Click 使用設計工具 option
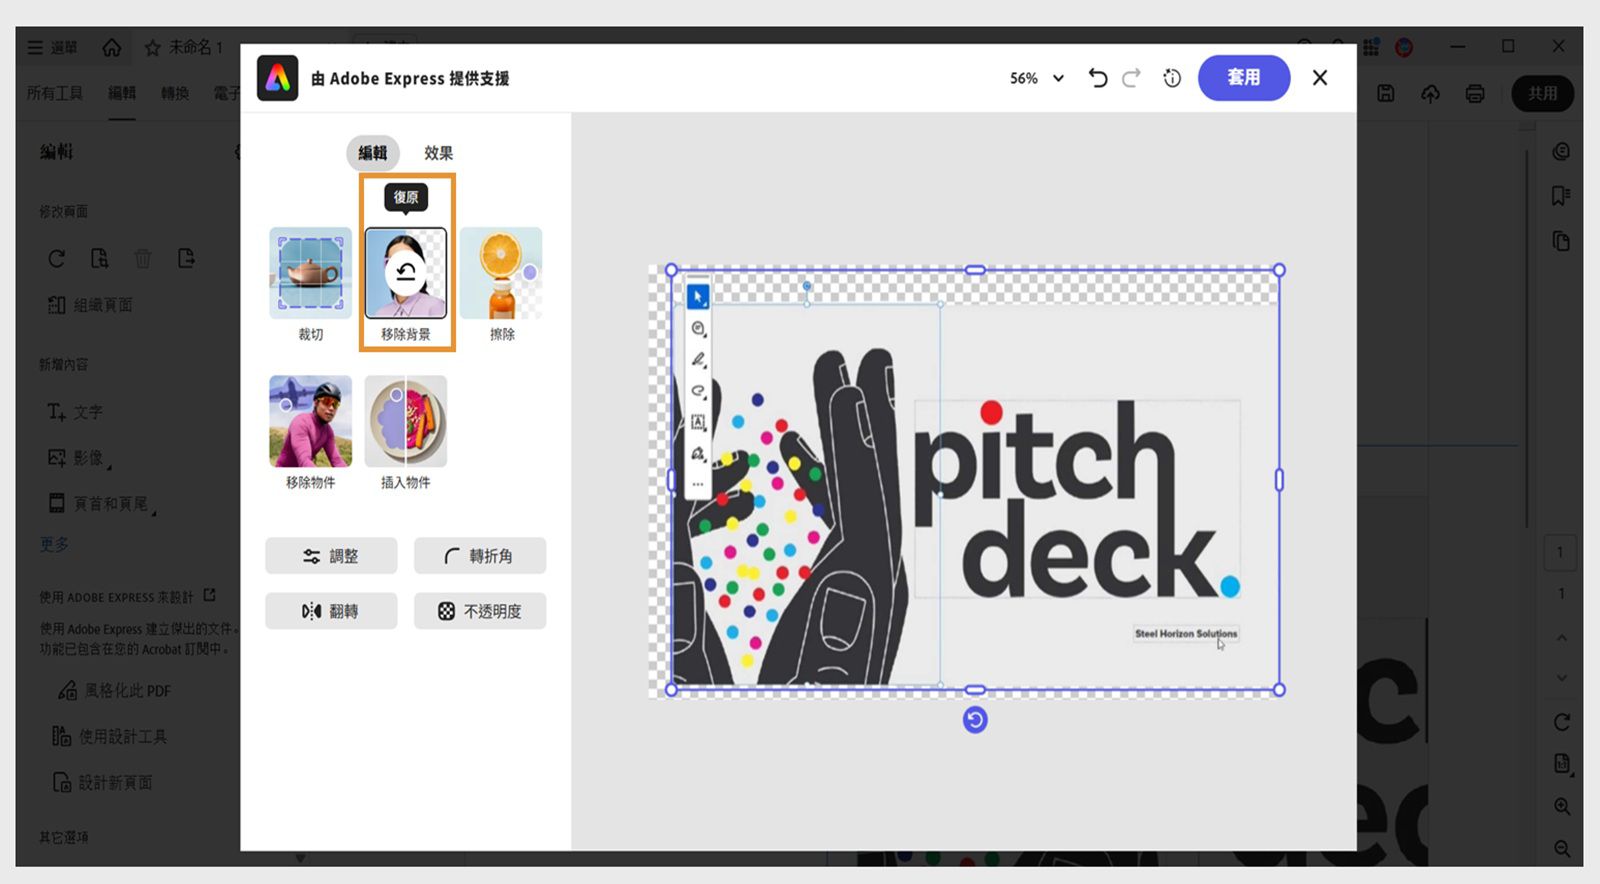This screenshot has width=1600, height=884. point(110,737)
